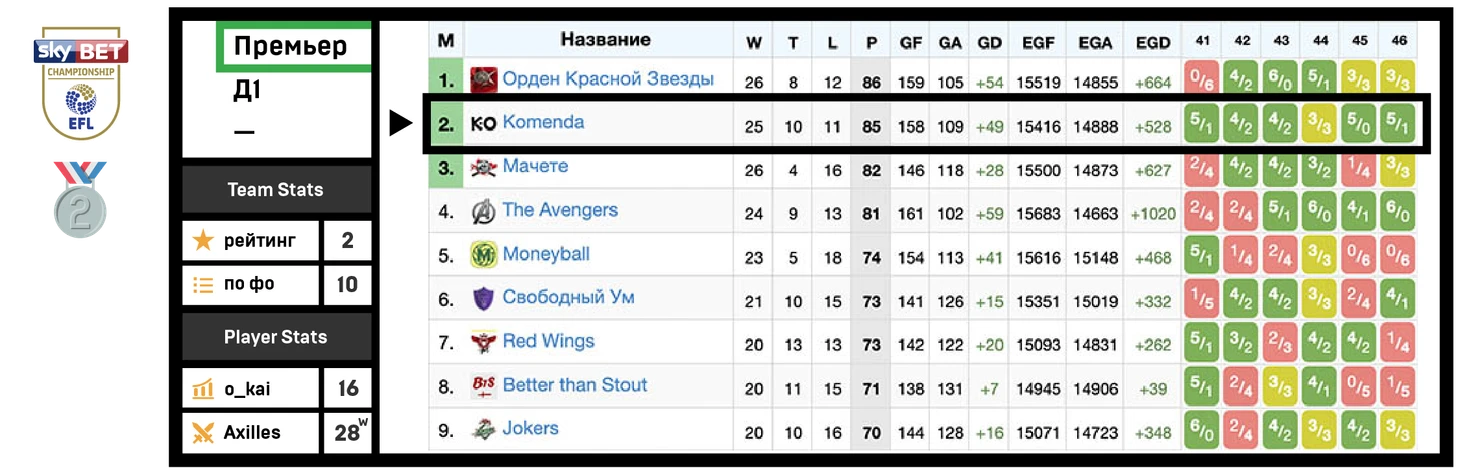Click the black arrow pointing to Komenda row

tap(400, 123)
